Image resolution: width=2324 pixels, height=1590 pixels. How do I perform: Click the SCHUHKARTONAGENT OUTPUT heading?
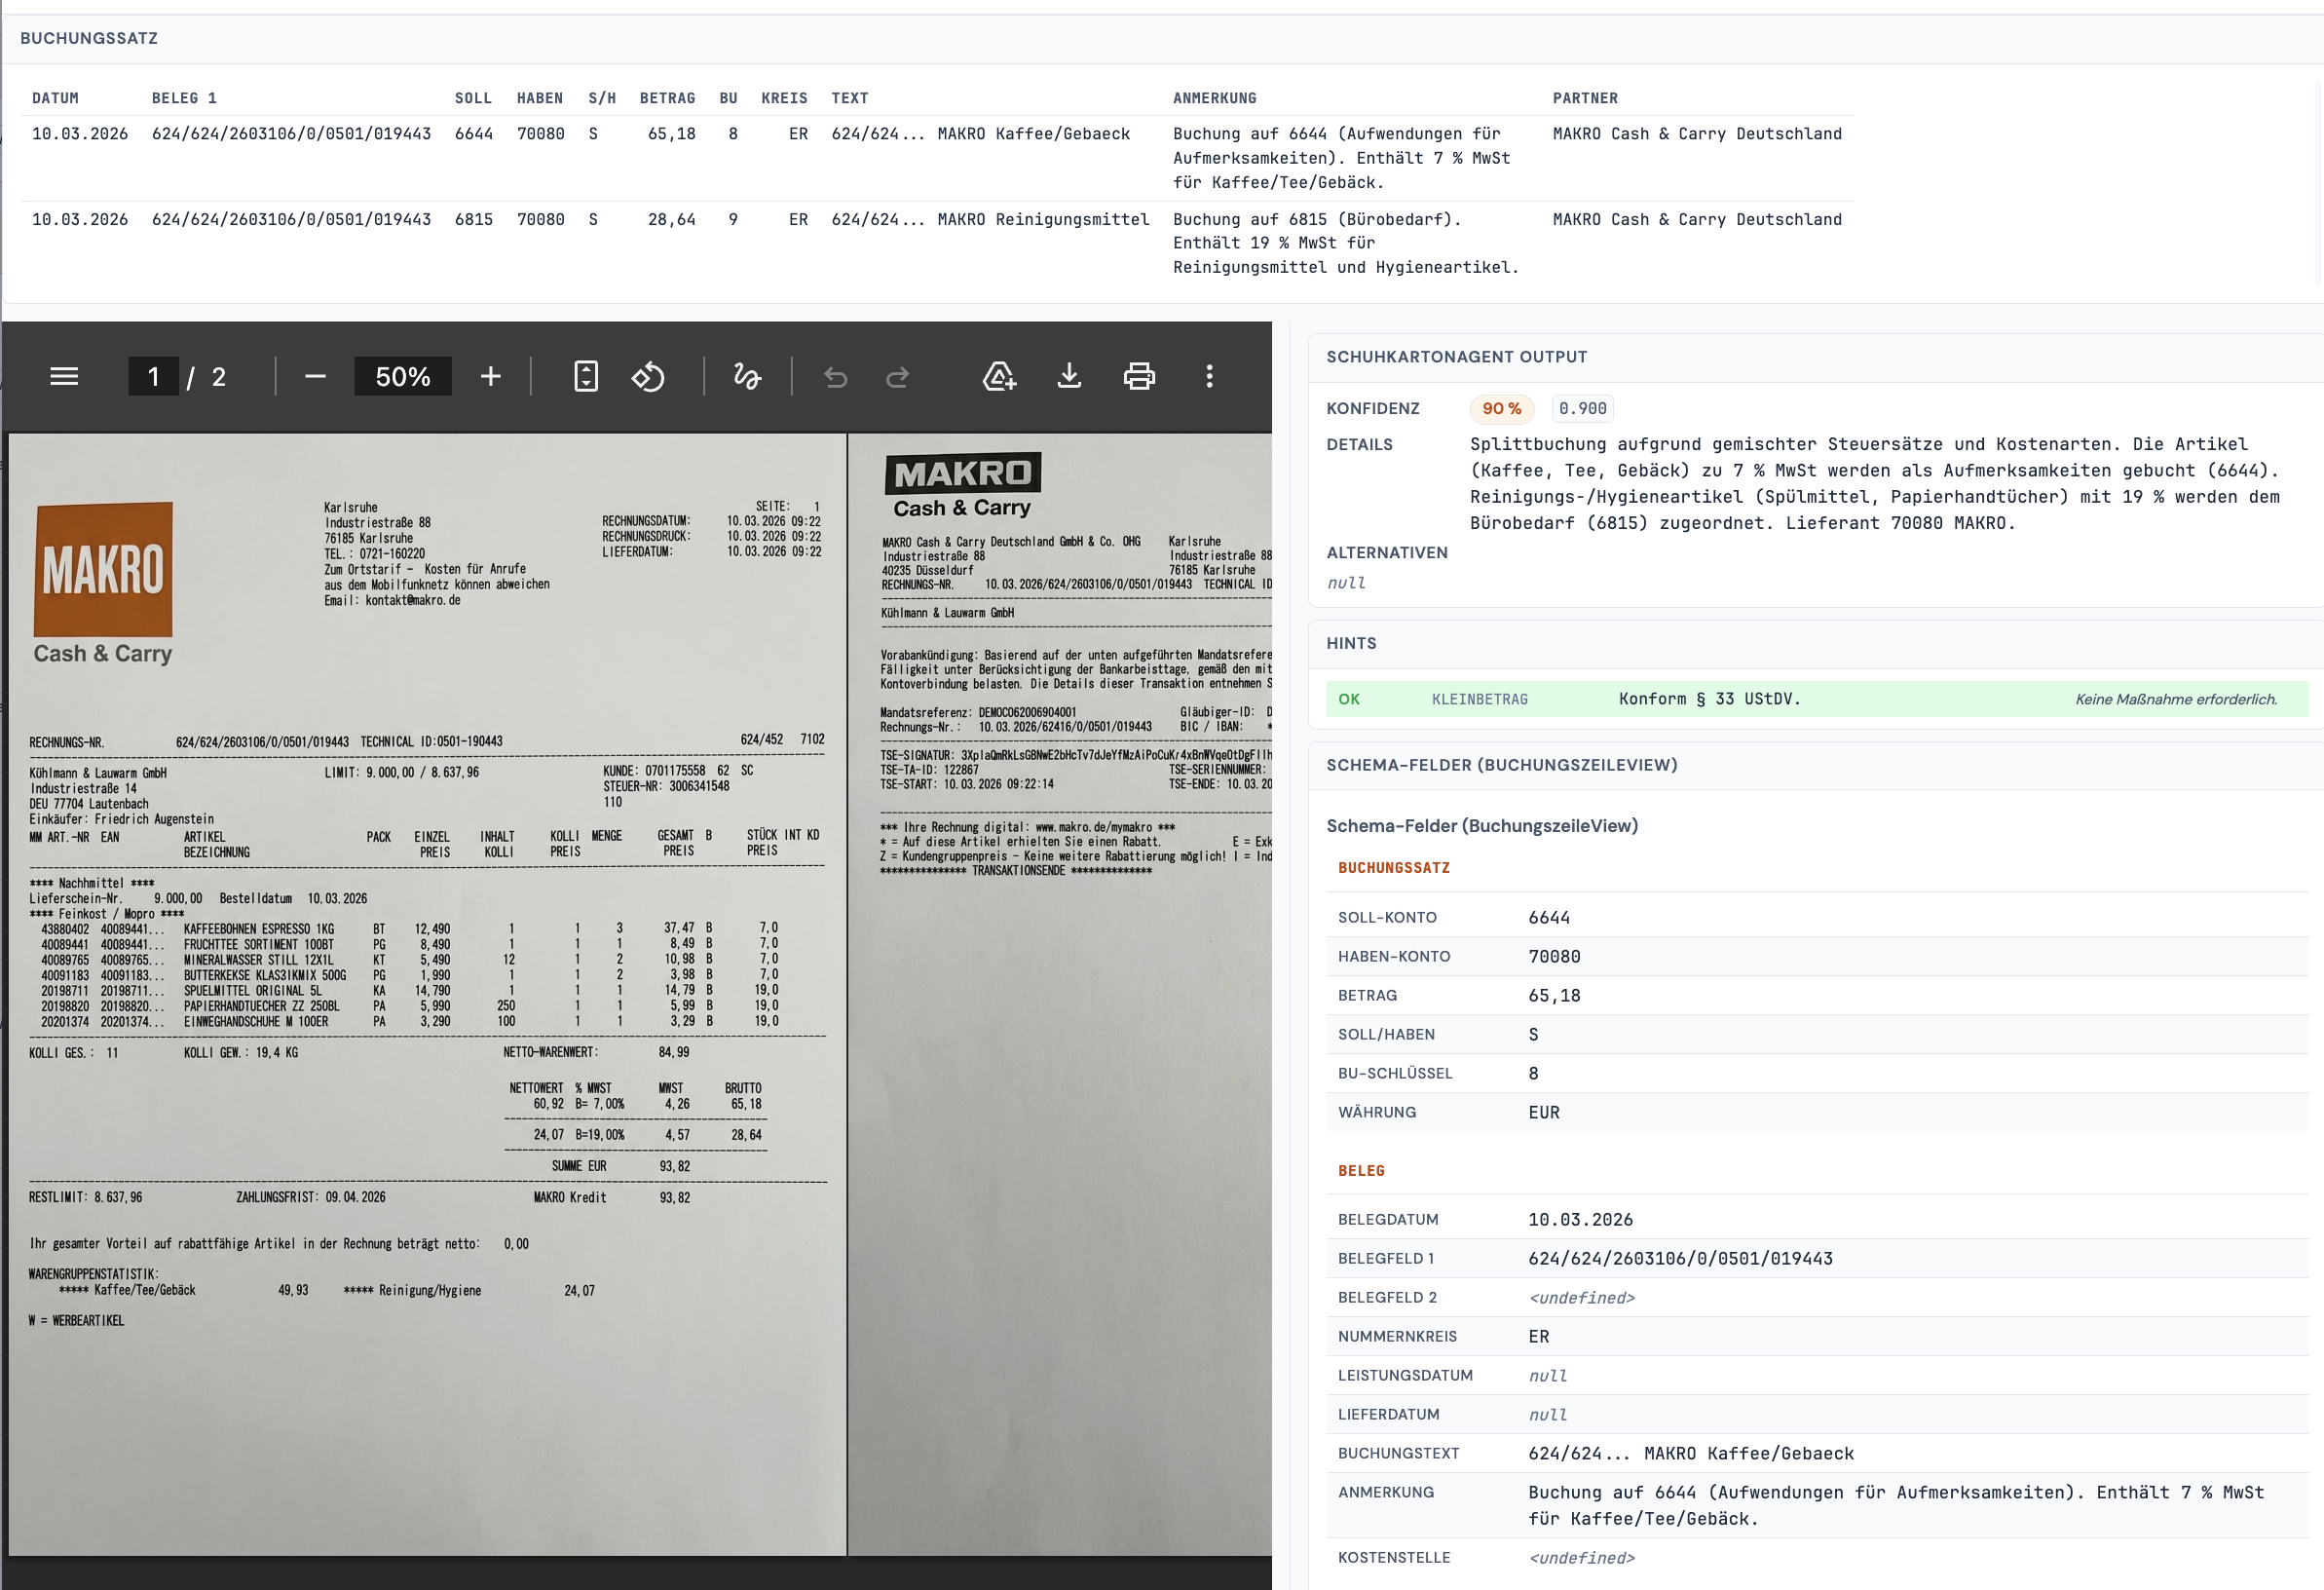click(x=1456, y=357)
